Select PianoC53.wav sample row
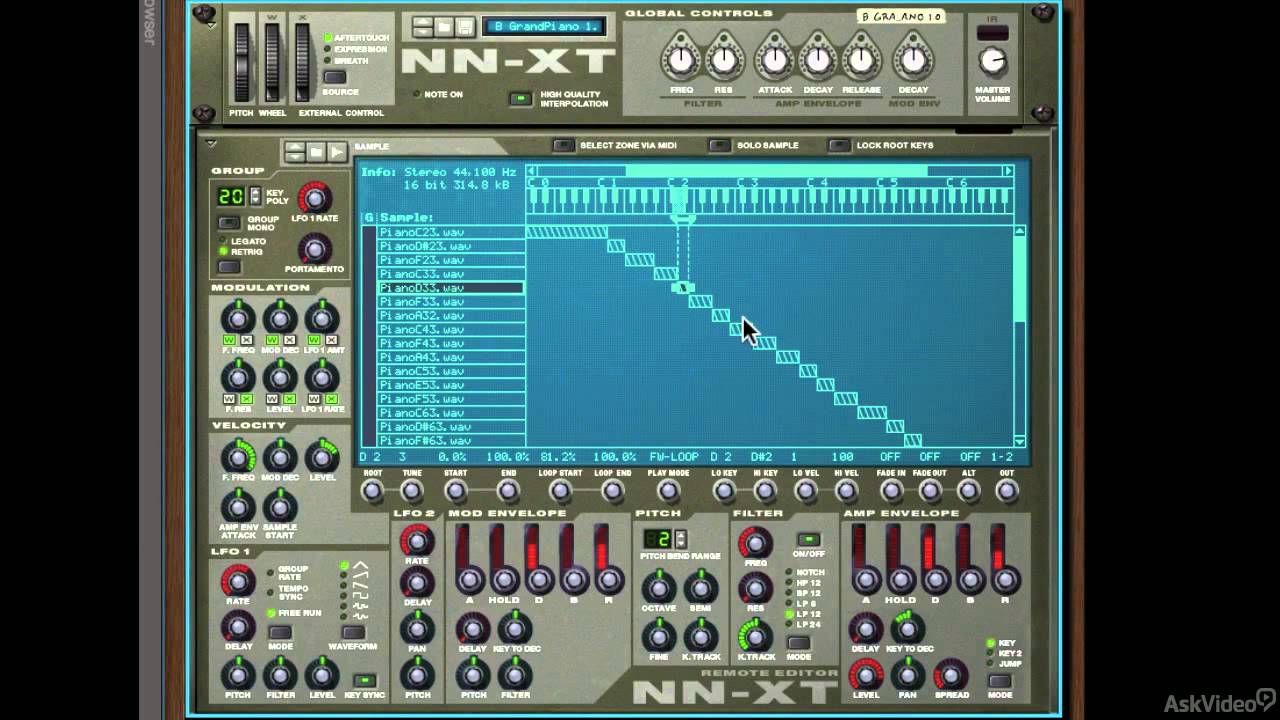 tap(450, 371)
